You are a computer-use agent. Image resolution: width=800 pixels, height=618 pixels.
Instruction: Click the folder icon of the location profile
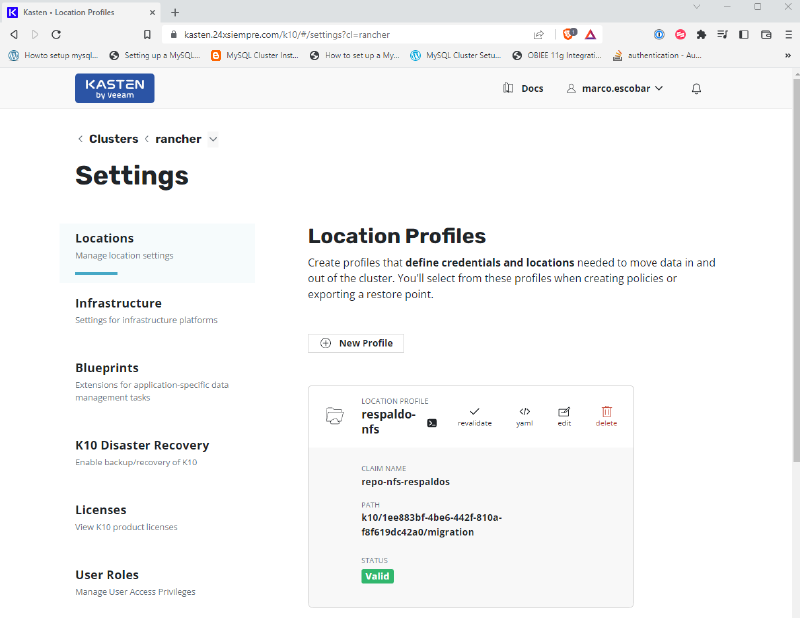click(x=335, y=416)
